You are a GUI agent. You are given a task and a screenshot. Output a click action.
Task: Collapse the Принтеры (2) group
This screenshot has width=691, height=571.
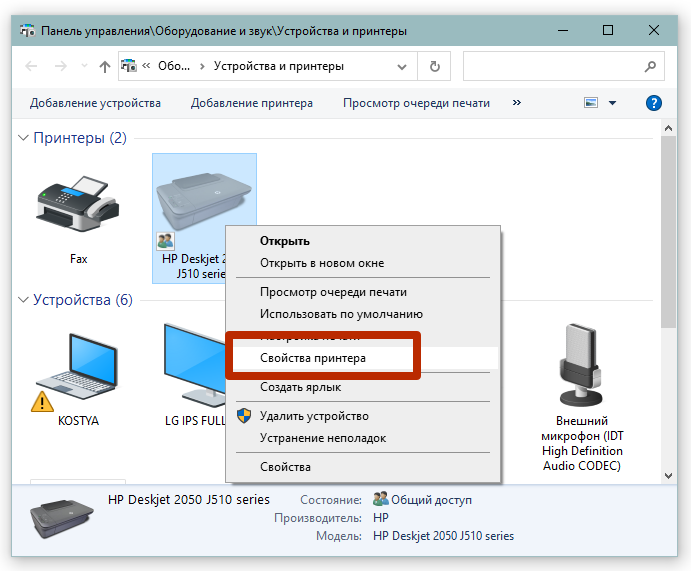point(23,137)
